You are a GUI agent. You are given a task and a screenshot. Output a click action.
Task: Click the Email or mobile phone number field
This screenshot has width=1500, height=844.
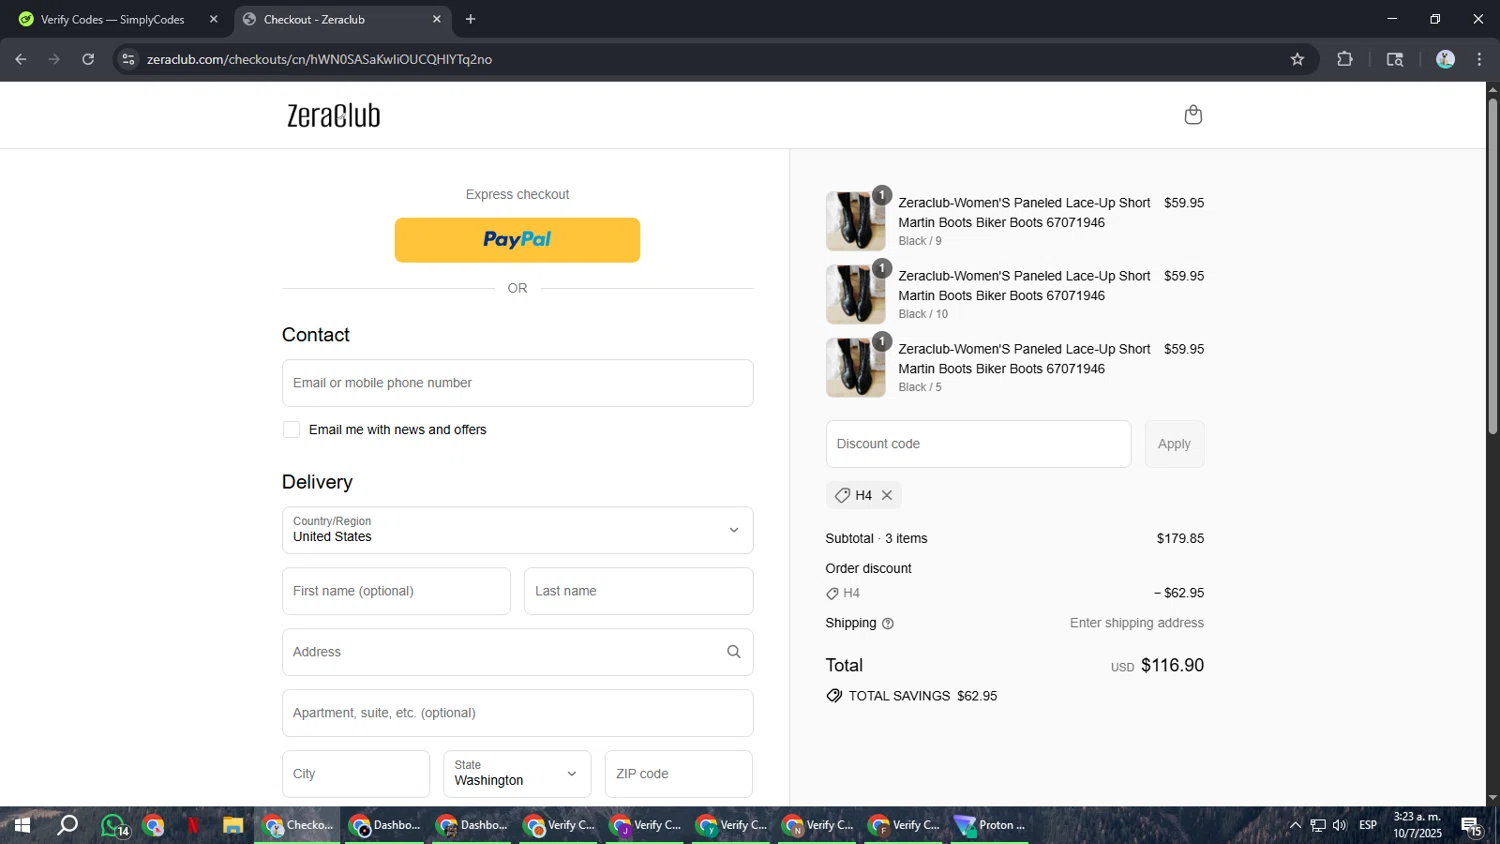coord(517,383)
